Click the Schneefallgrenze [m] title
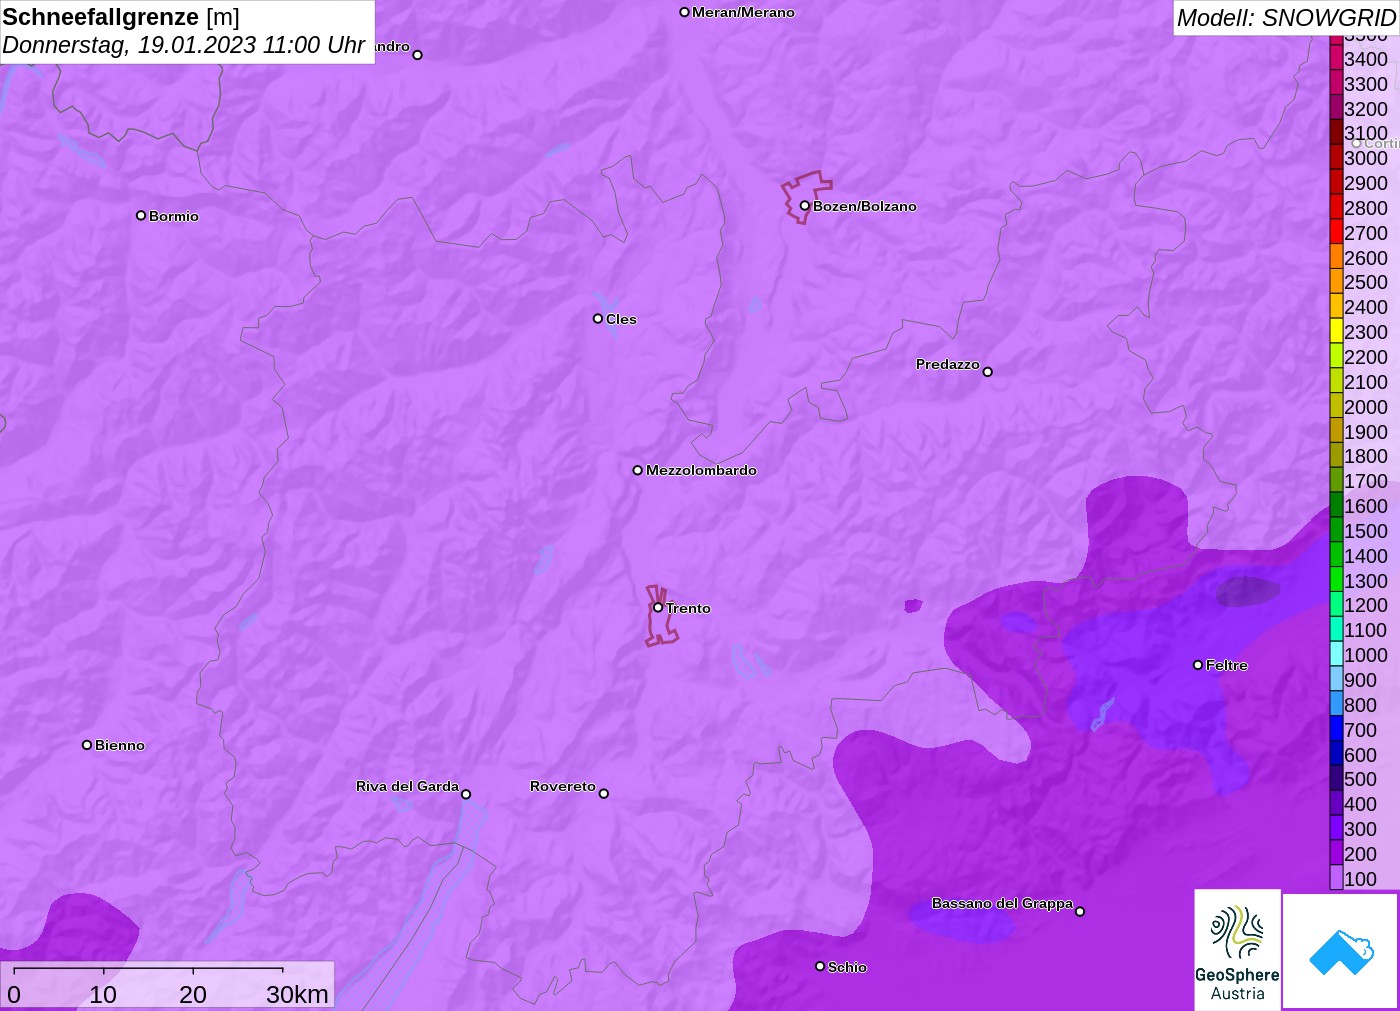The width and height of the screenshot is (1400, 1011). coord(121,17)
